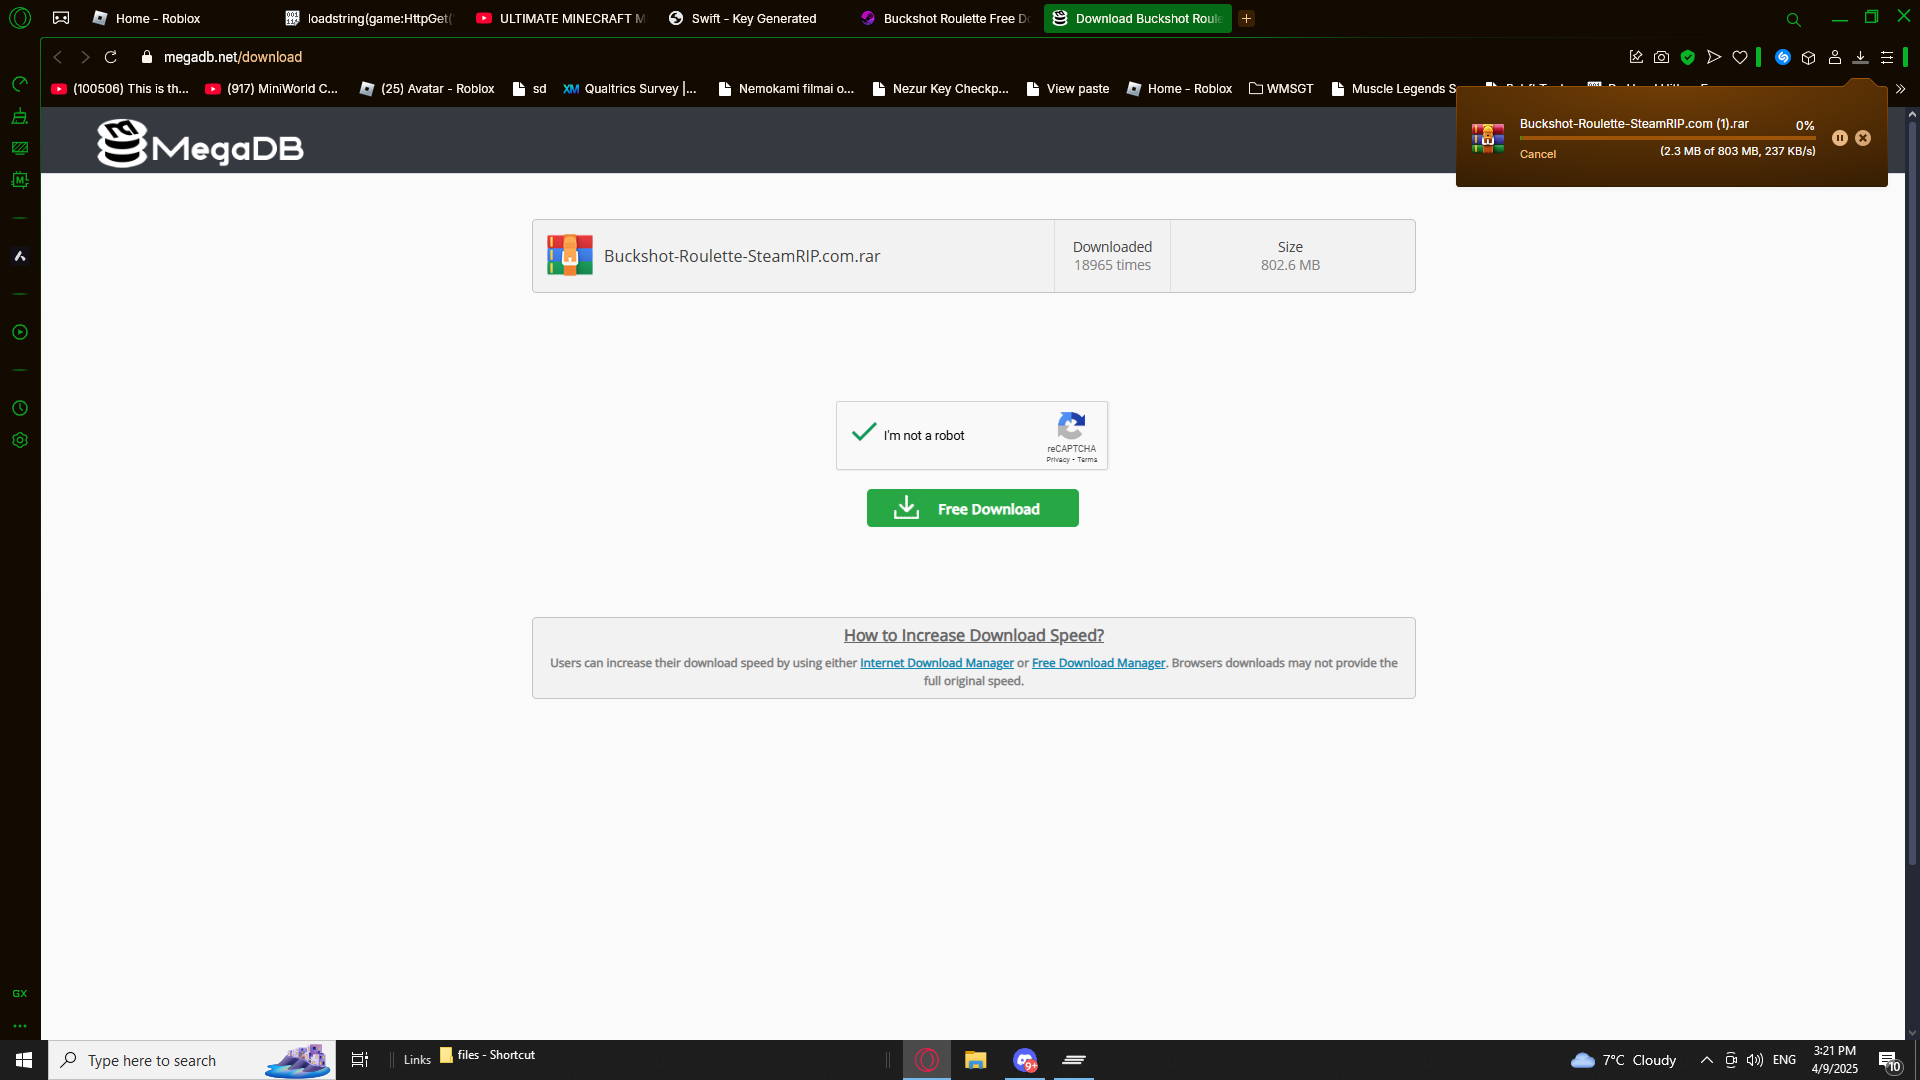Screen dimensions: 1920x1080
Task: Open extensions cube icon
Action: (1809, 57)
